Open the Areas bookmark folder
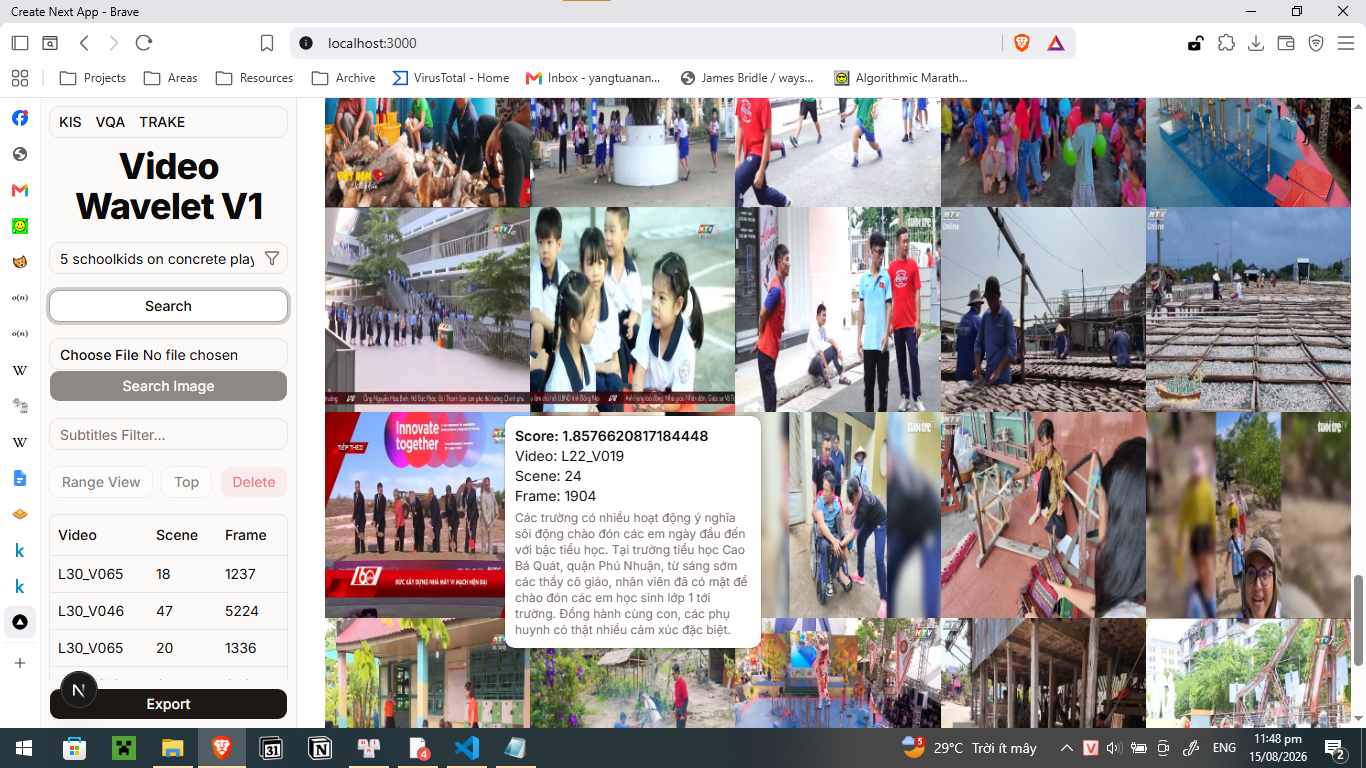Viewport: 1366px width, 768px height. point(171,78)
